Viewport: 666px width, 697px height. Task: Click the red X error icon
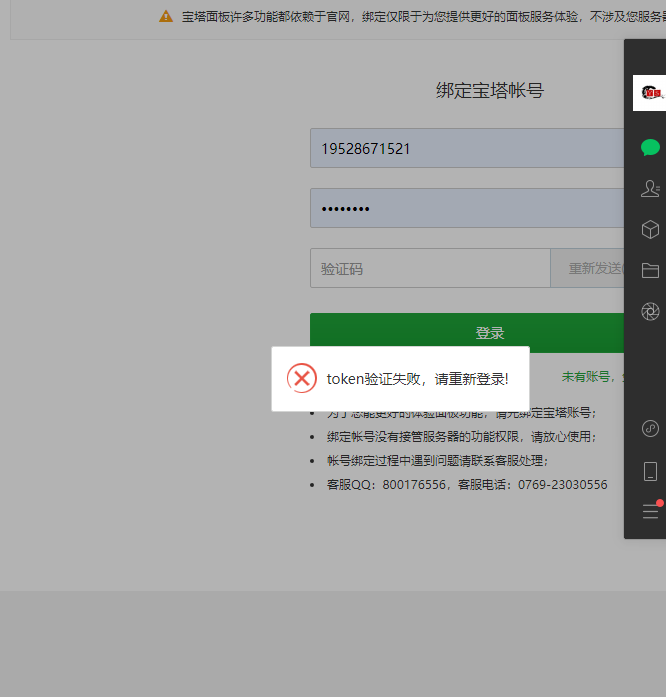(x=302, y=378)
